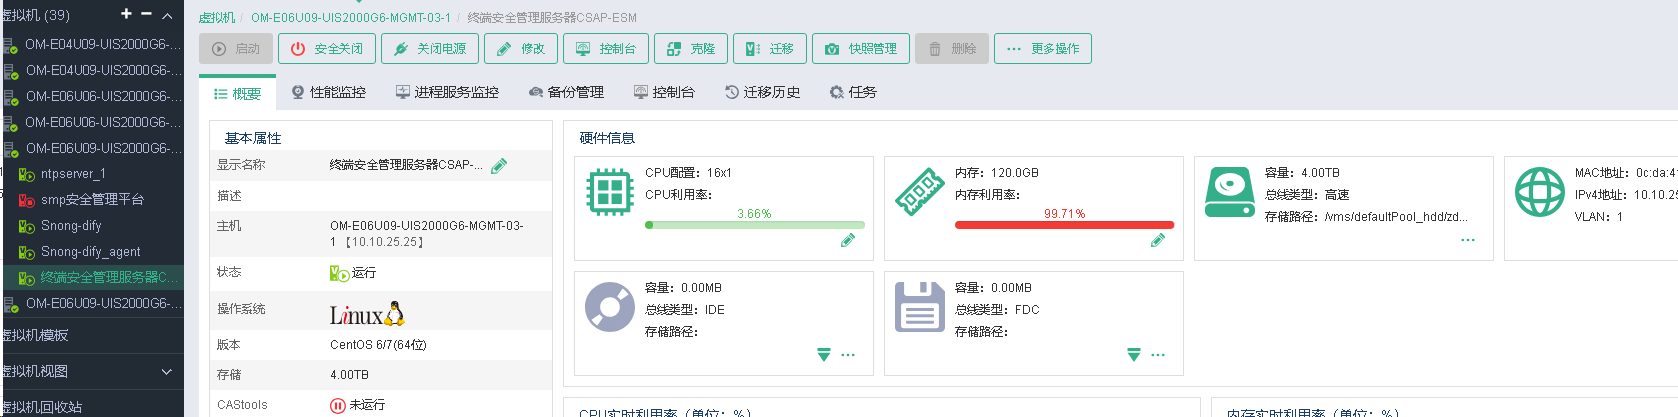1678x417 pixels.
Task: Click the floppy disk FDC icon
Action: pos(920,307)
